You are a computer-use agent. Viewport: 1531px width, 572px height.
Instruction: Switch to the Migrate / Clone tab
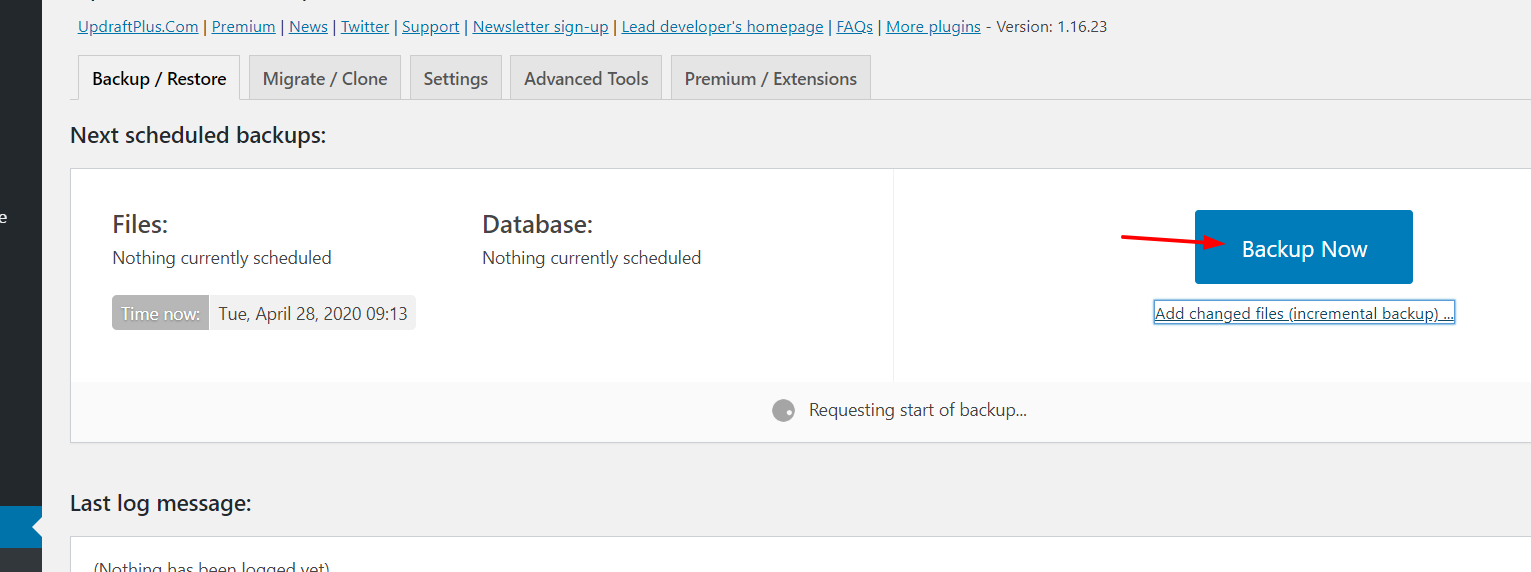click(x=325, y=78)
